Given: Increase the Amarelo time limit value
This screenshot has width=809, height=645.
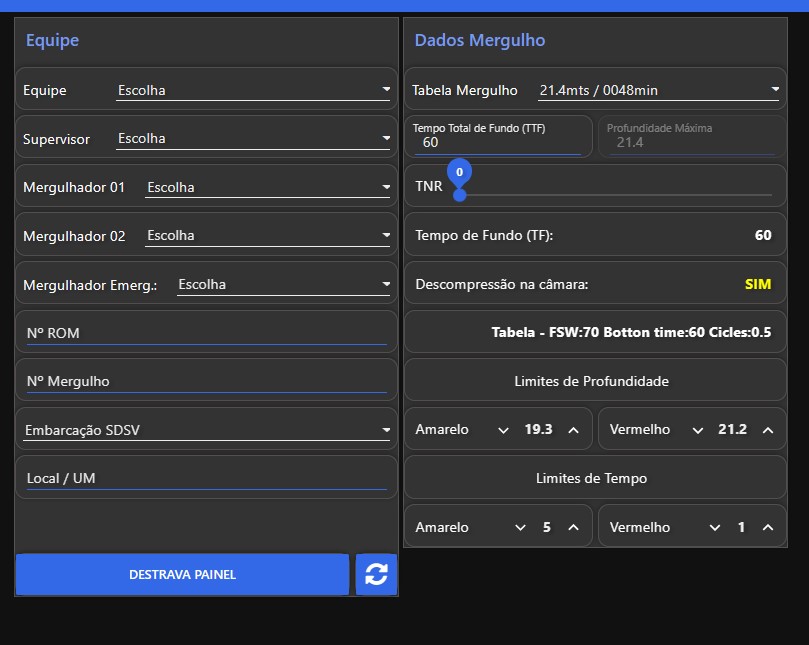Looking at the screenshot, I should pos(573,528).
